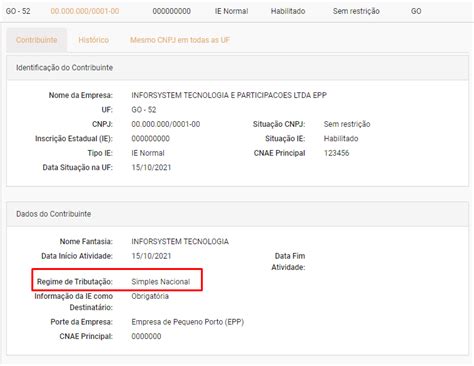
Task: Select company name INFORSYSTEM TECNOLOGIA E PARTICIPACOES LTDA EPP
Action: (x=229, y=95)
